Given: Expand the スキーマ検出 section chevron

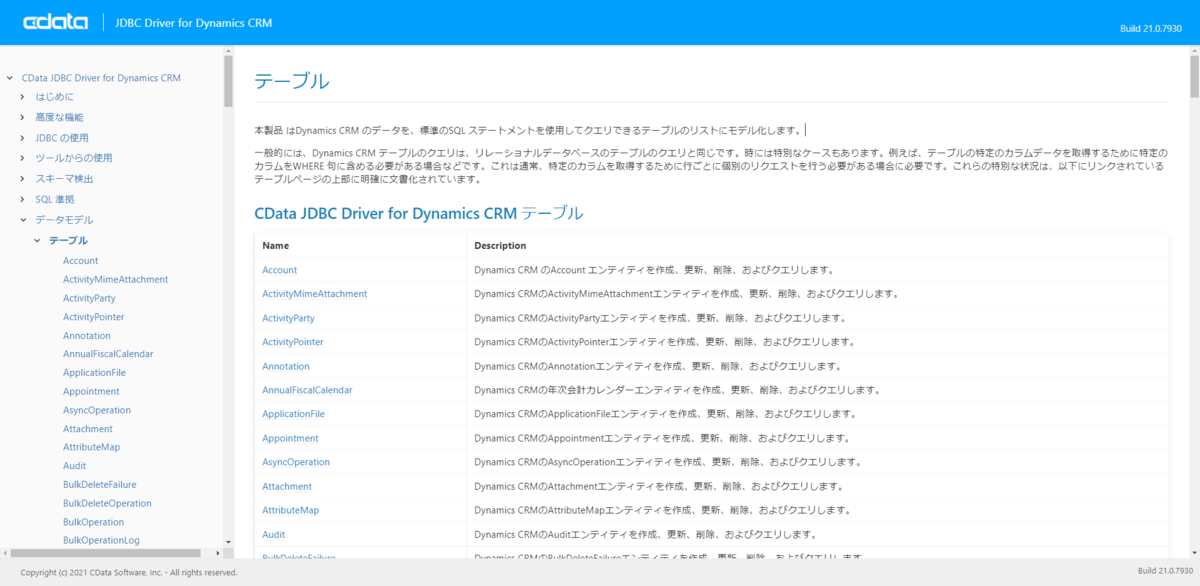Looking at the screenshot, I should pos(23,179).
